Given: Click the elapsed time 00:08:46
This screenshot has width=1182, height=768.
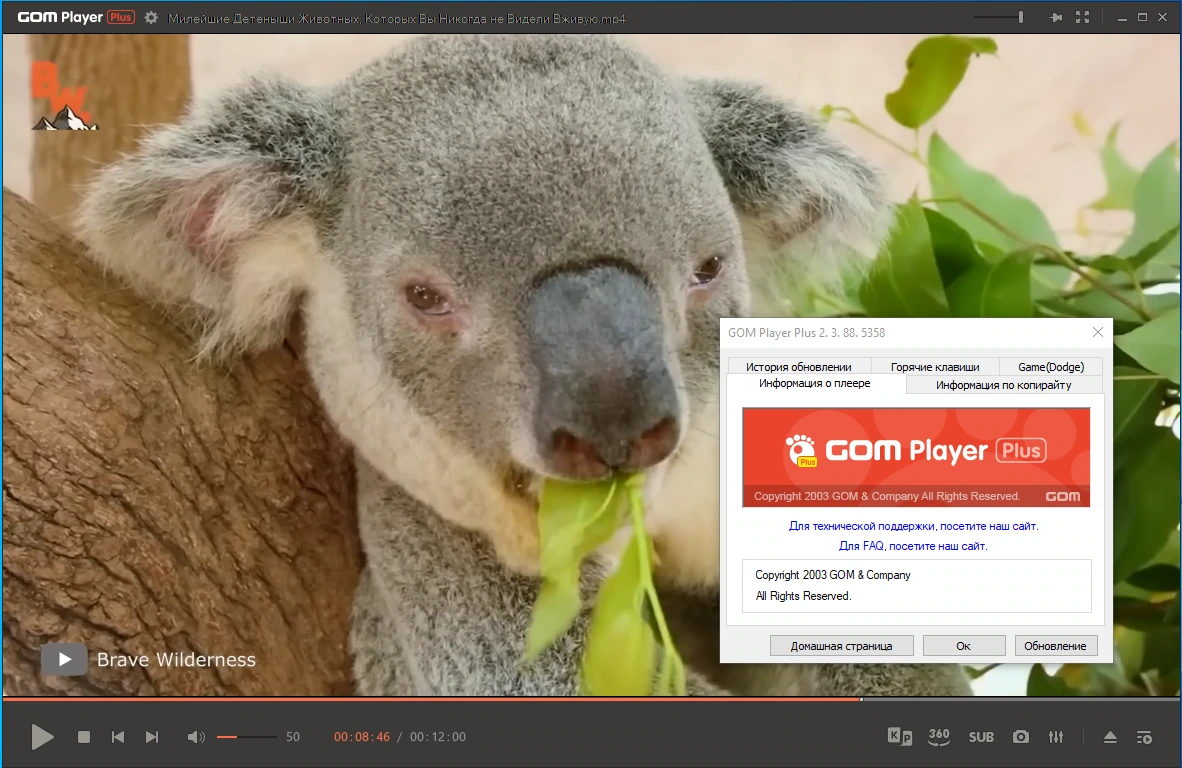Looking at the screenshot, I should [362, 736].
